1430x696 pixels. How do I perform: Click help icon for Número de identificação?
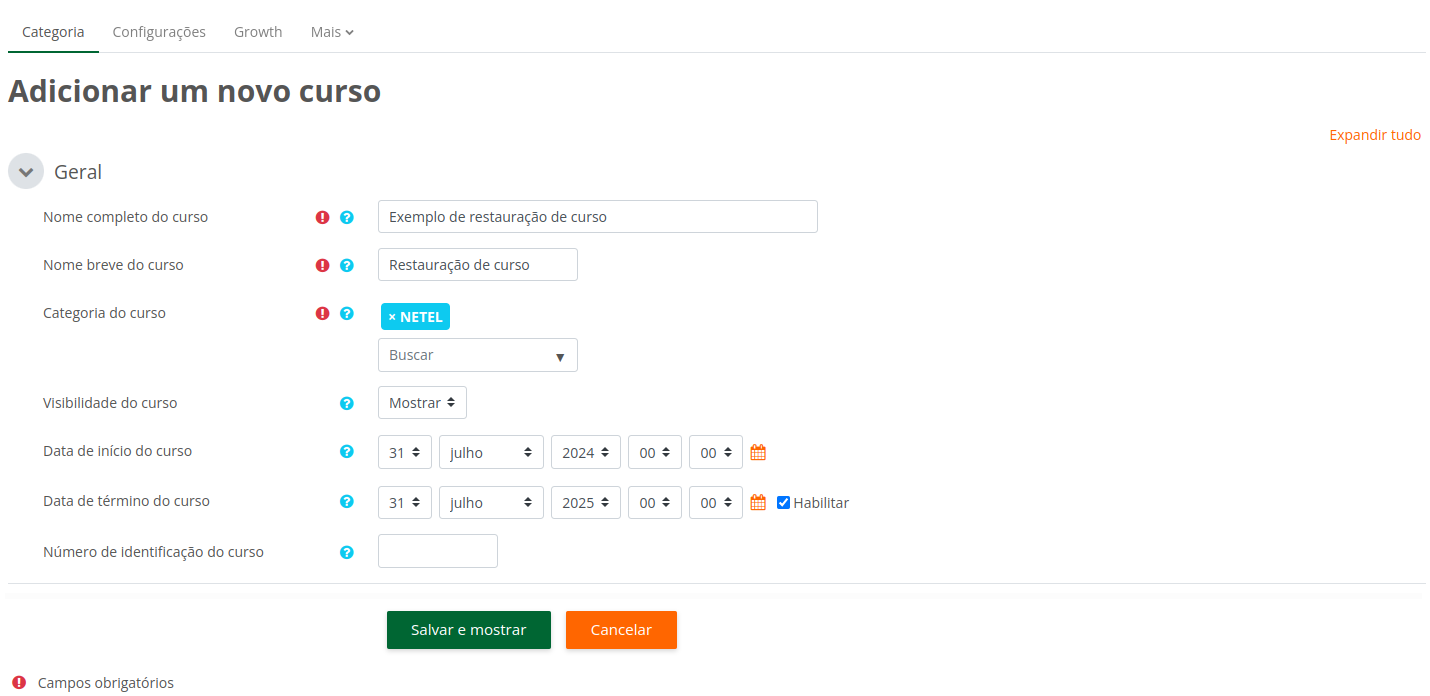pos(347,552)
